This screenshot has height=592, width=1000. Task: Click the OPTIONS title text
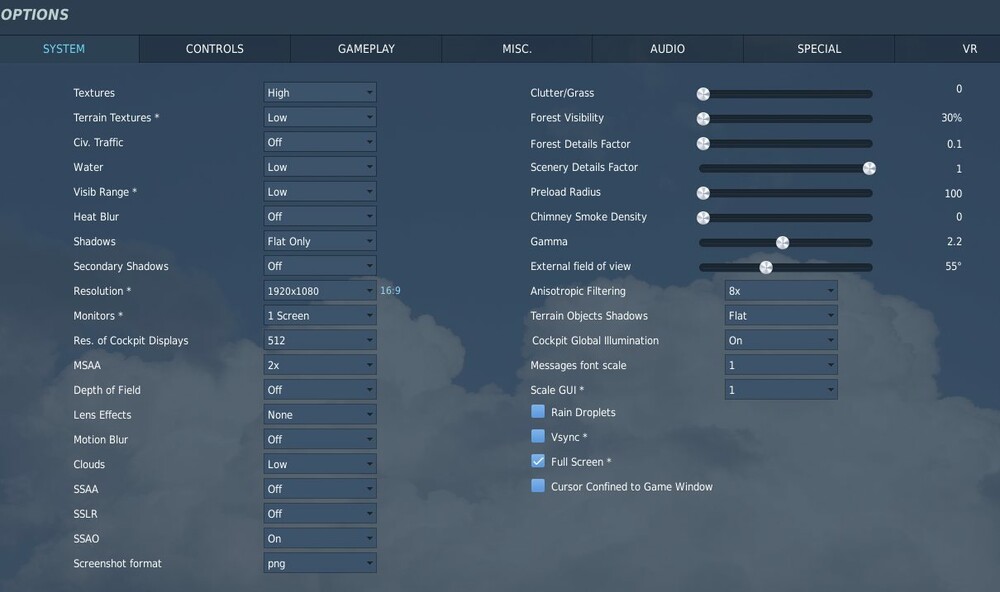tap(34, 15)
